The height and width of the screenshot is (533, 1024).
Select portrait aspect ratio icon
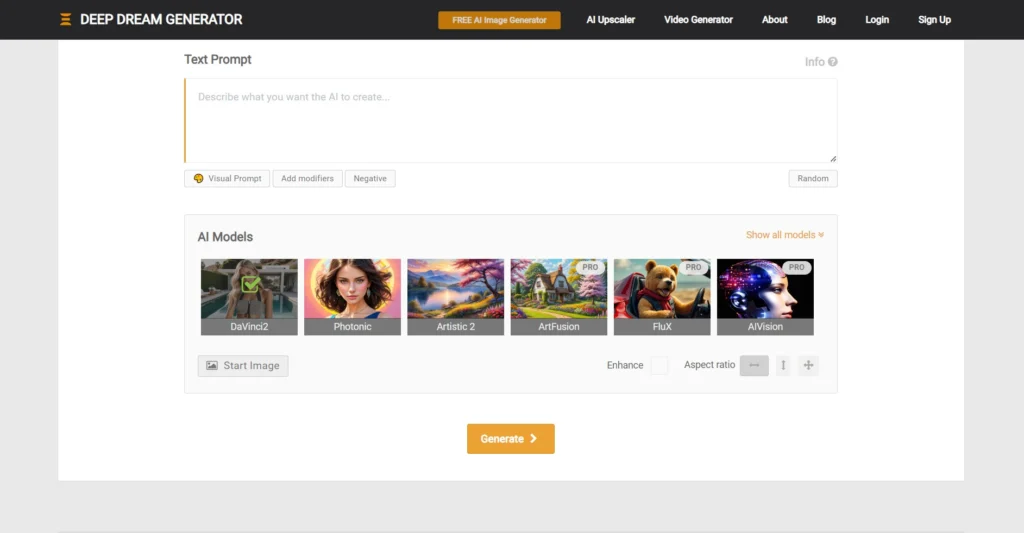click(x=783, y=365)
